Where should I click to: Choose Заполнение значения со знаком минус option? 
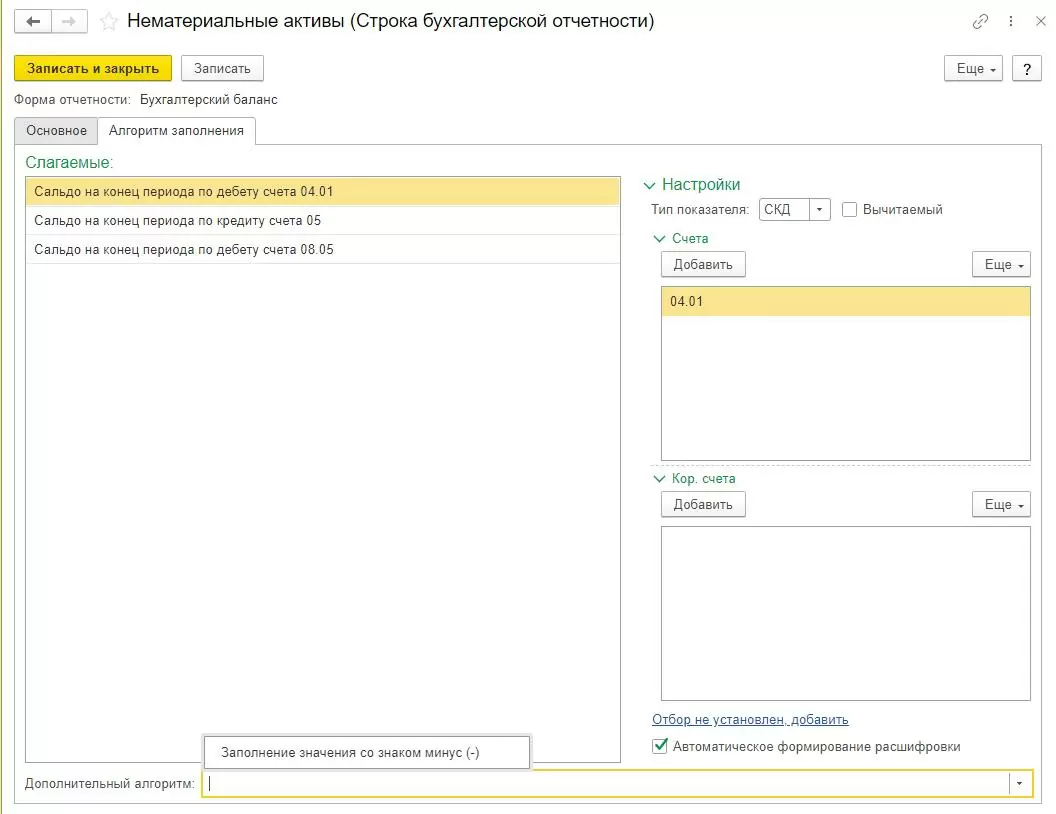tap(350, 753)
